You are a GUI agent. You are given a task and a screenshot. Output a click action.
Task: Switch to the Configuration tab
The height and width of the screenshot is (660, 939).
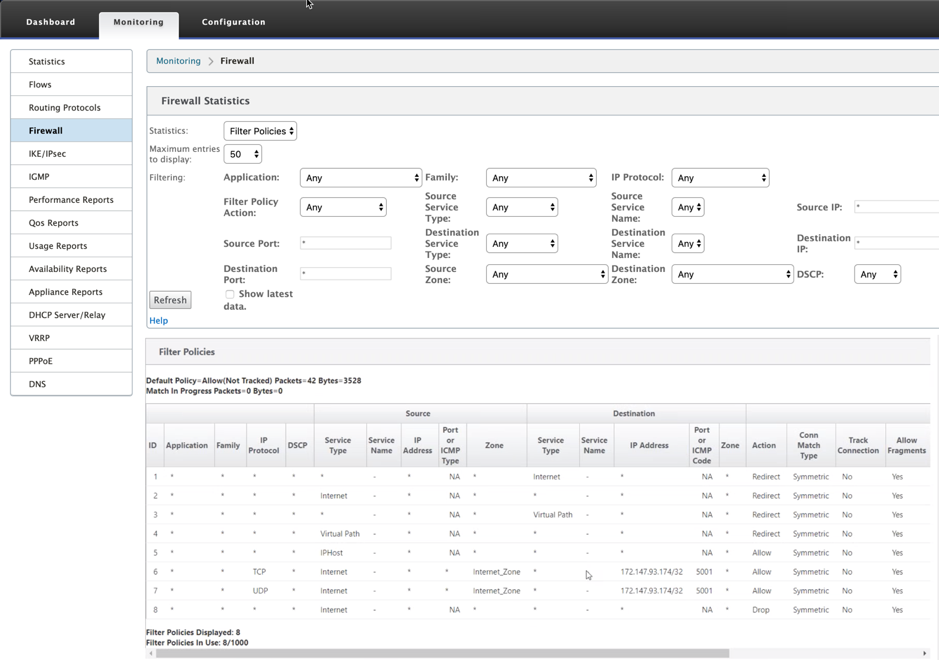(x=234, y=22)
